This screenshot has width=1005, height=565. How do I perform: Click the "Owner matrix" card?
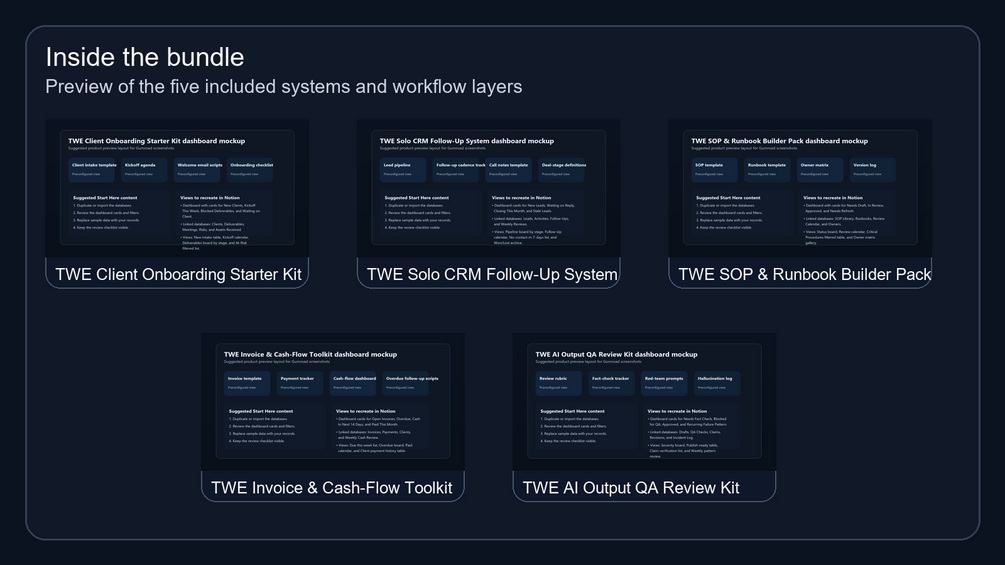click(x=820, y=170)
